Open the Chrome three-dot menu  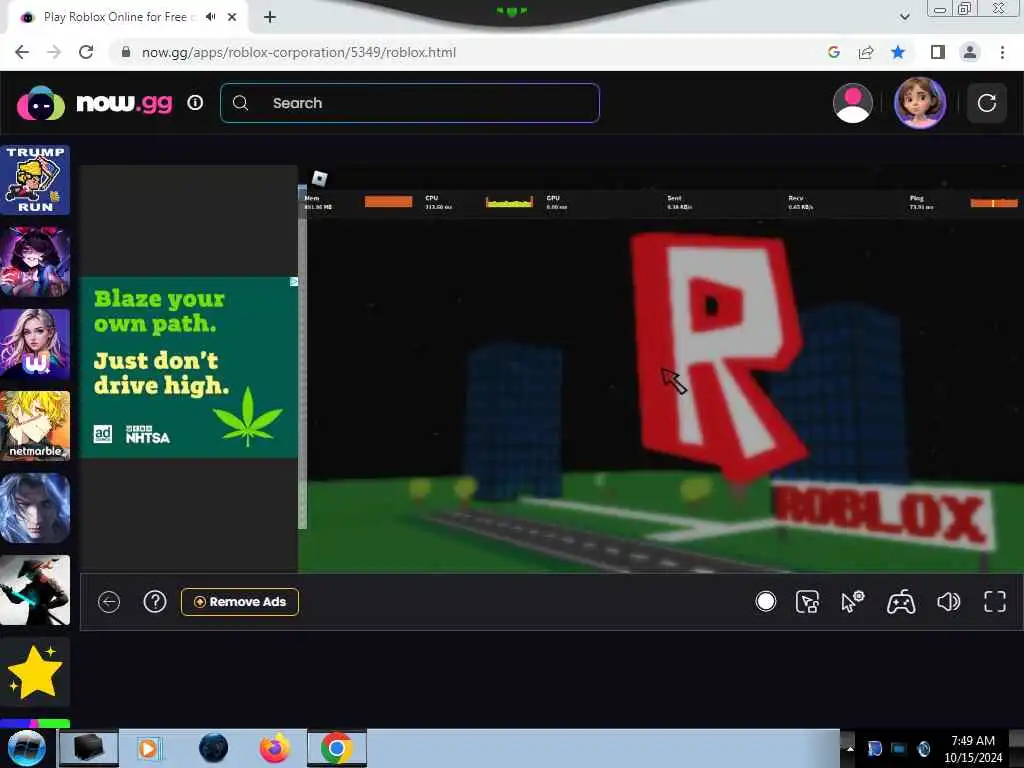point(1002,52)
